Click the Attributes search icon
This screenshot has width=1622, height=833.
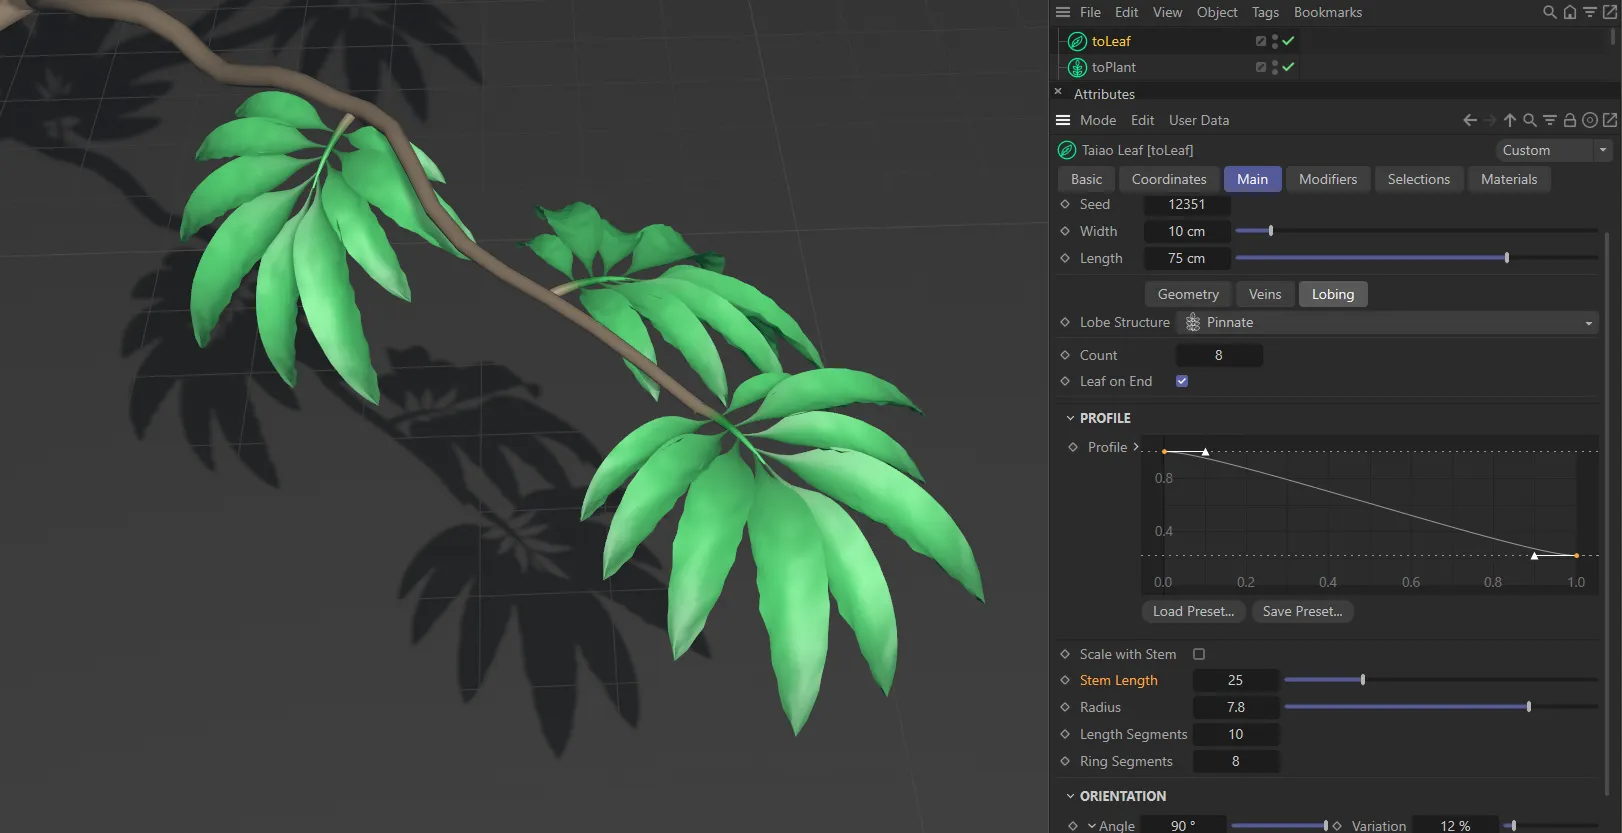(x=1530, y=120)
